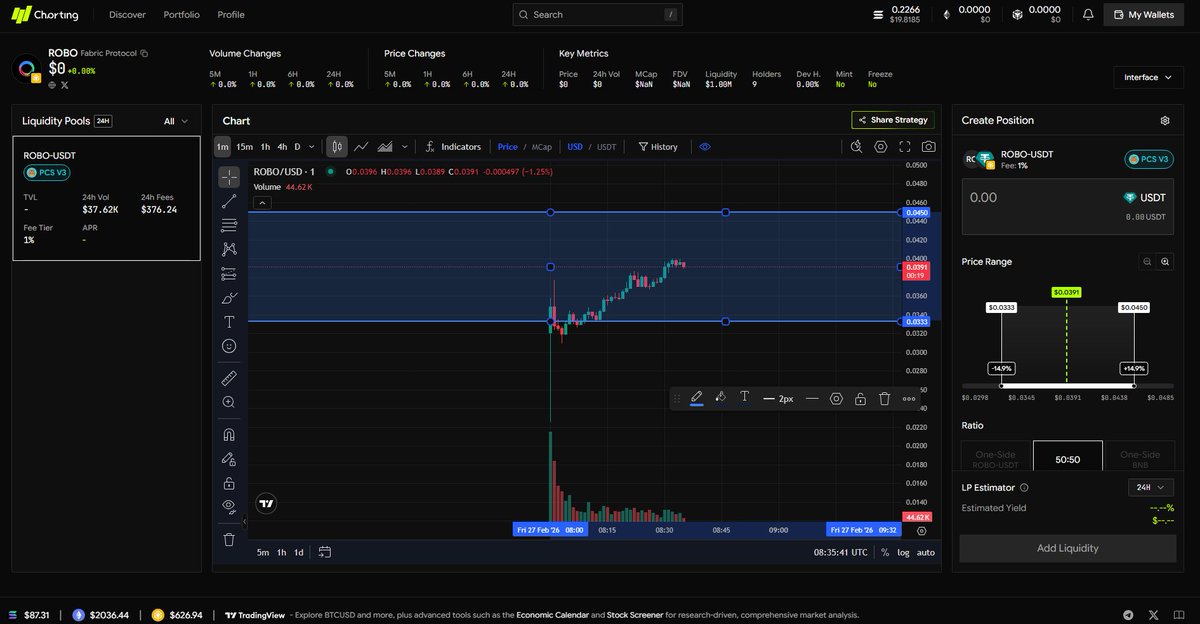
Task: Switch chart currency to USDT
Action: [607, 147]
